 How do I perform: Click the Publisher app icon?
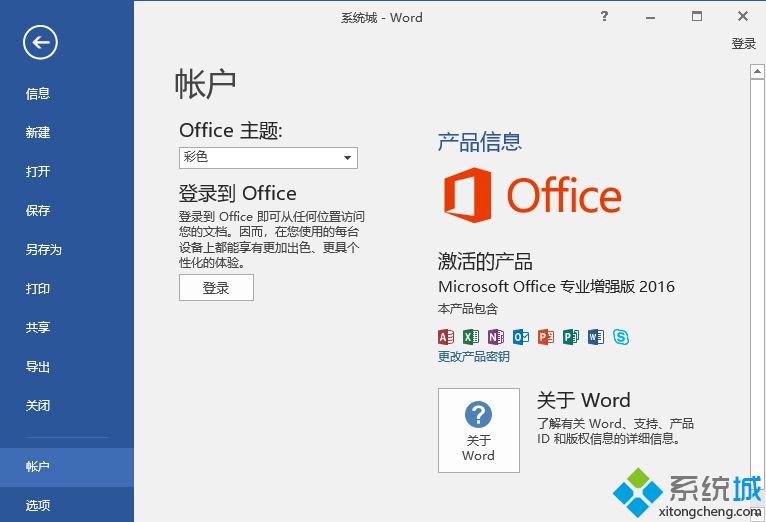tap(571, 336)
